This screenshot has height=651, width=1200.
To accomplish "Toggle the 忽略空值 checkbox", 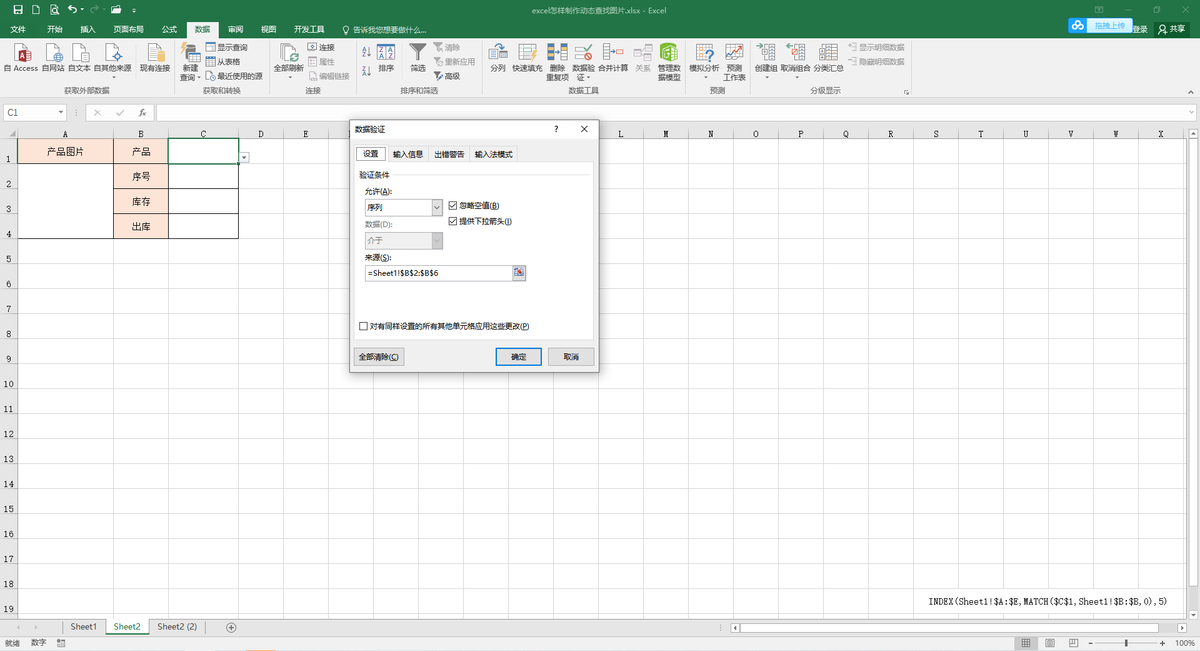I will click(x=453, y=205).
